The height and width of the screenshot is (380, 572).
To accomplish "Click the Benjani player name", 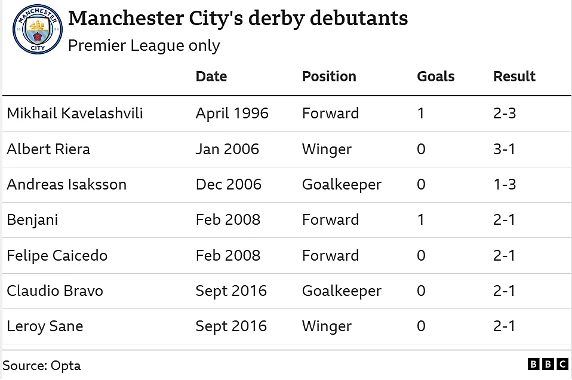I will pos(32,220).
